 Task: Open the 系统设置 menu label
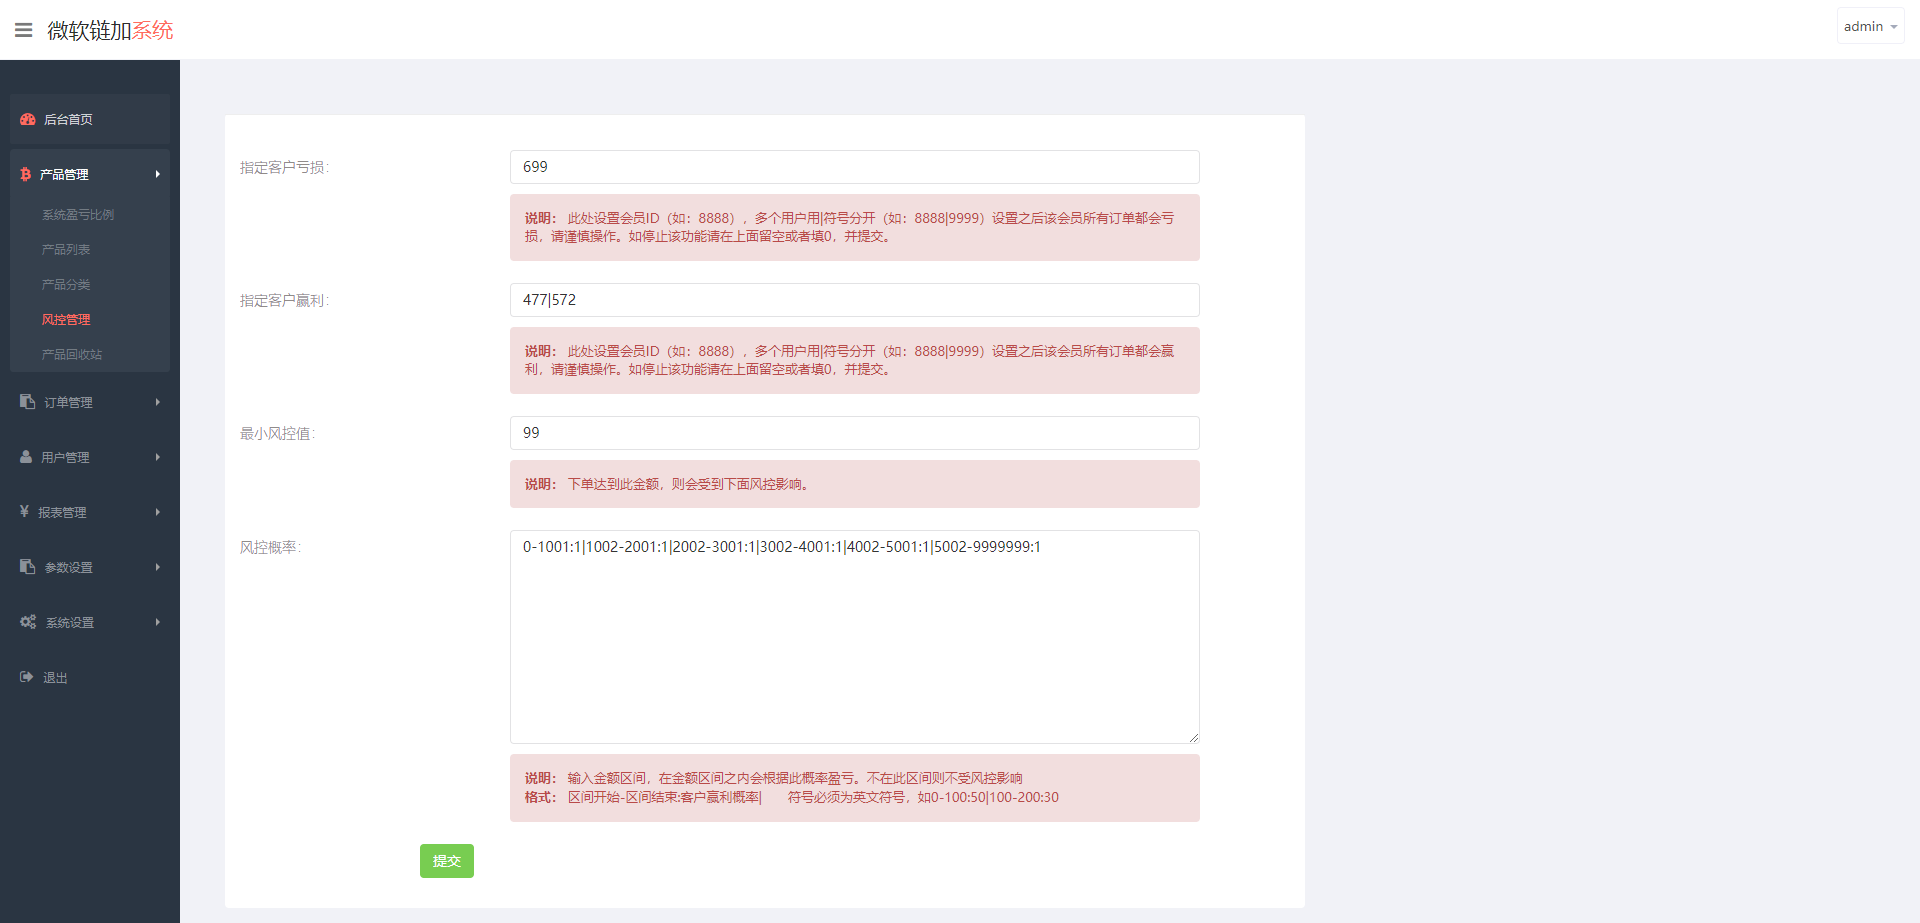70,623
